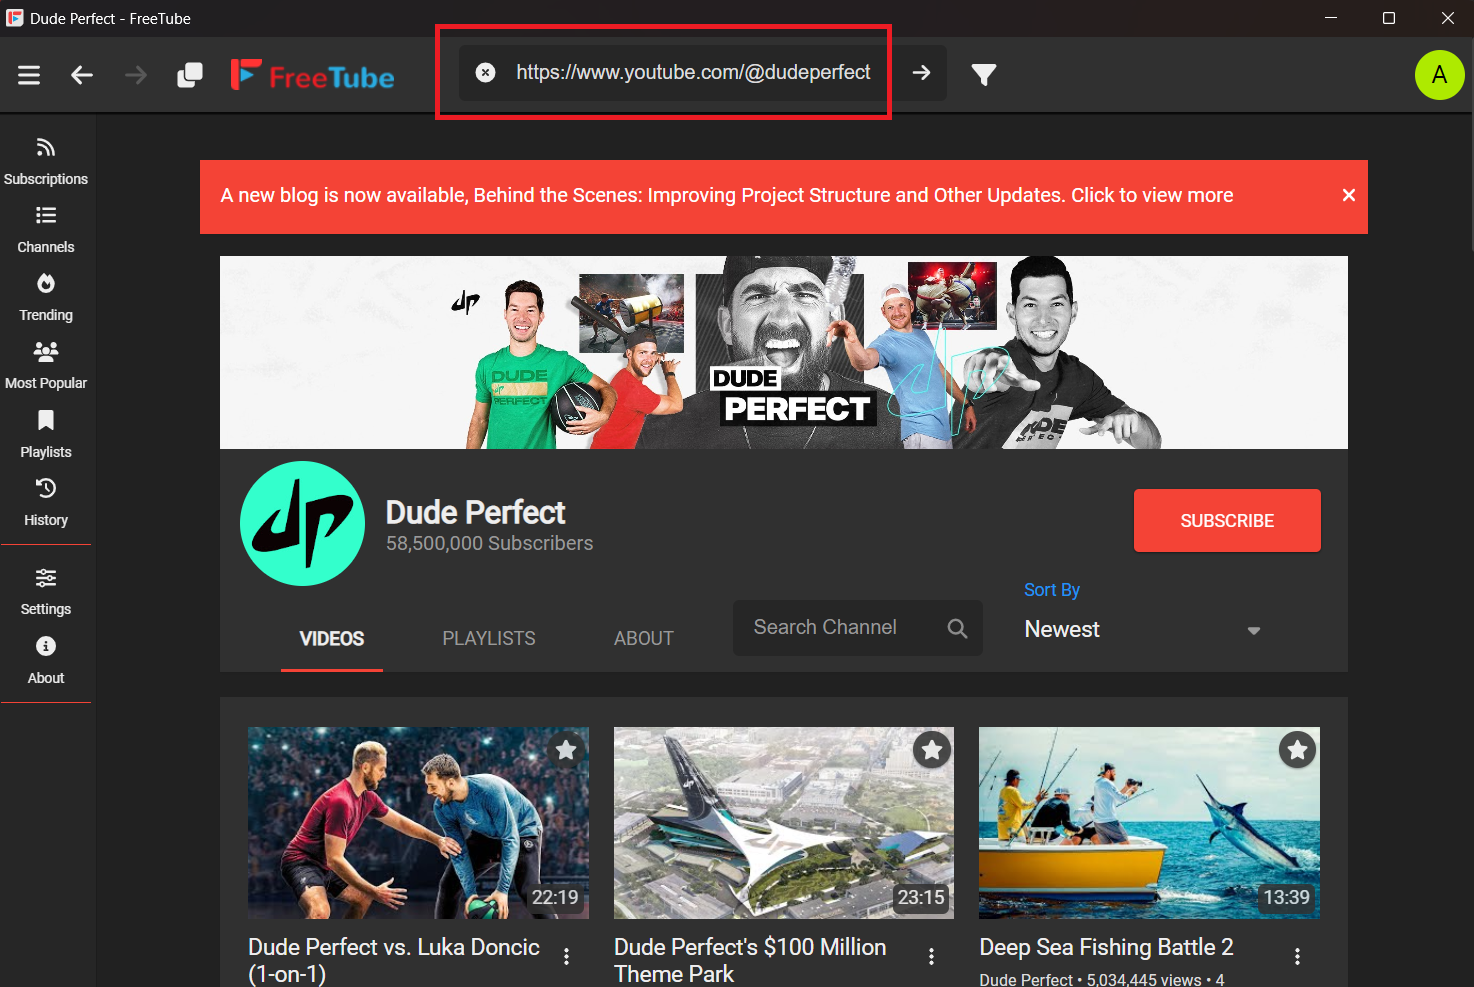The width and height of the screenshot is (1474, 987).
Task: Click the Dude Perfect channel avatar
Action: coord(303,523)
